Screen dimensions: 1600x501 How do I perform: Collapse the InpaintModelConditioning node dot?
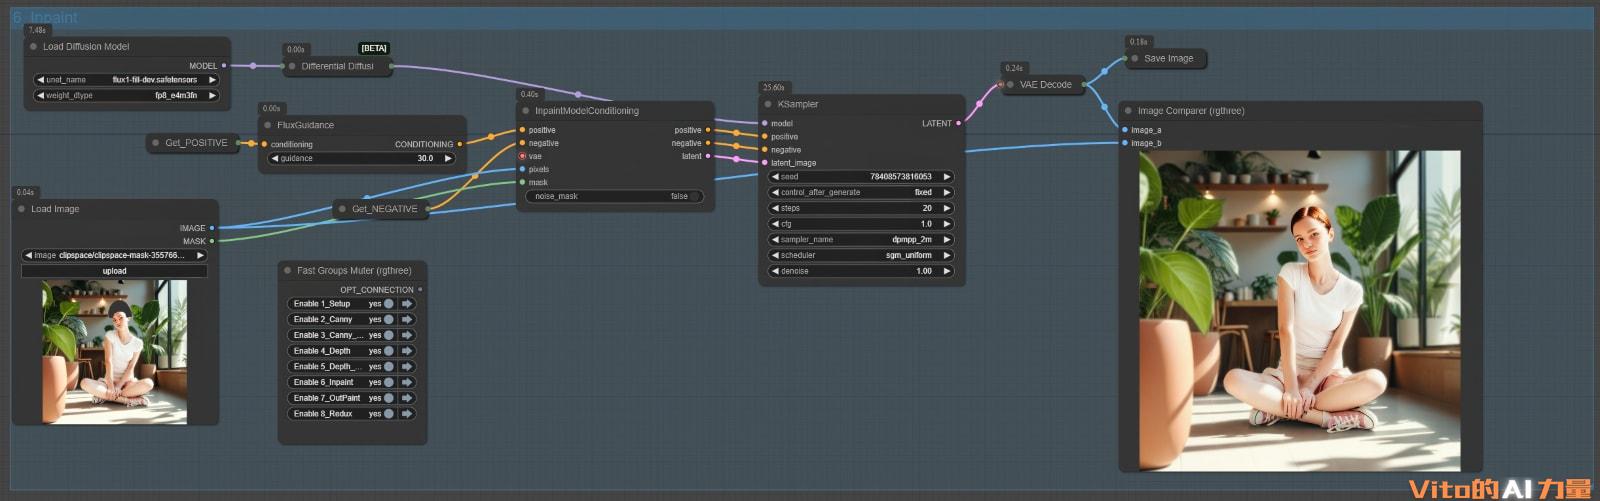(526, 111)
